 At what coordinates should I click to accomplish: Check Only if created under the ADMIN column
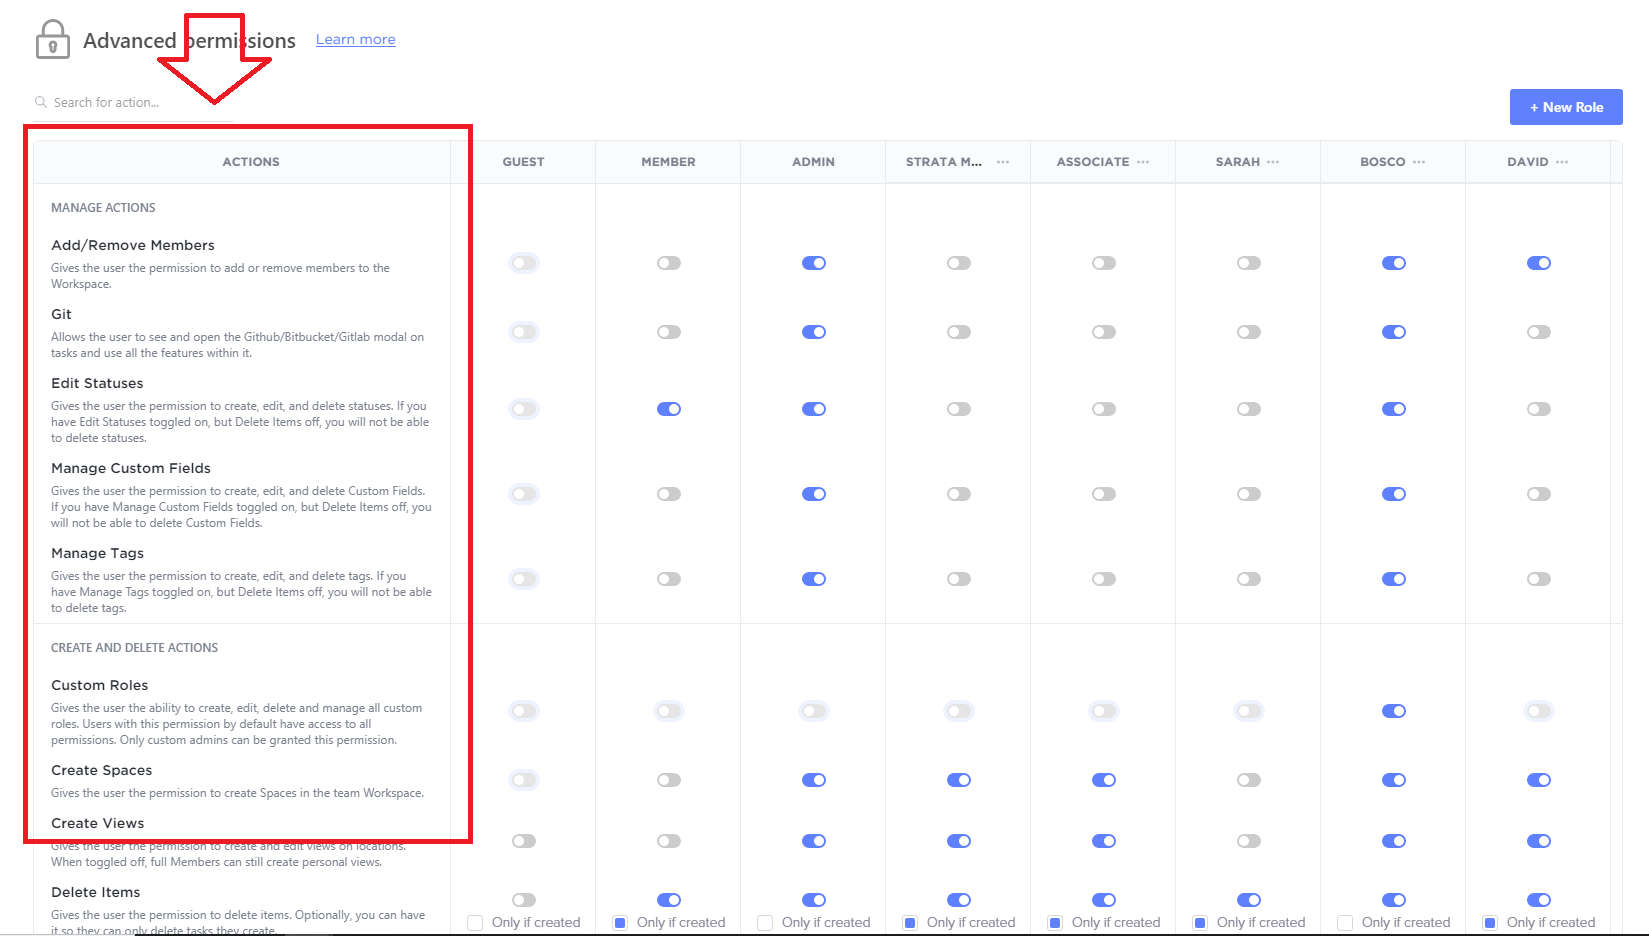pos(765,922)
